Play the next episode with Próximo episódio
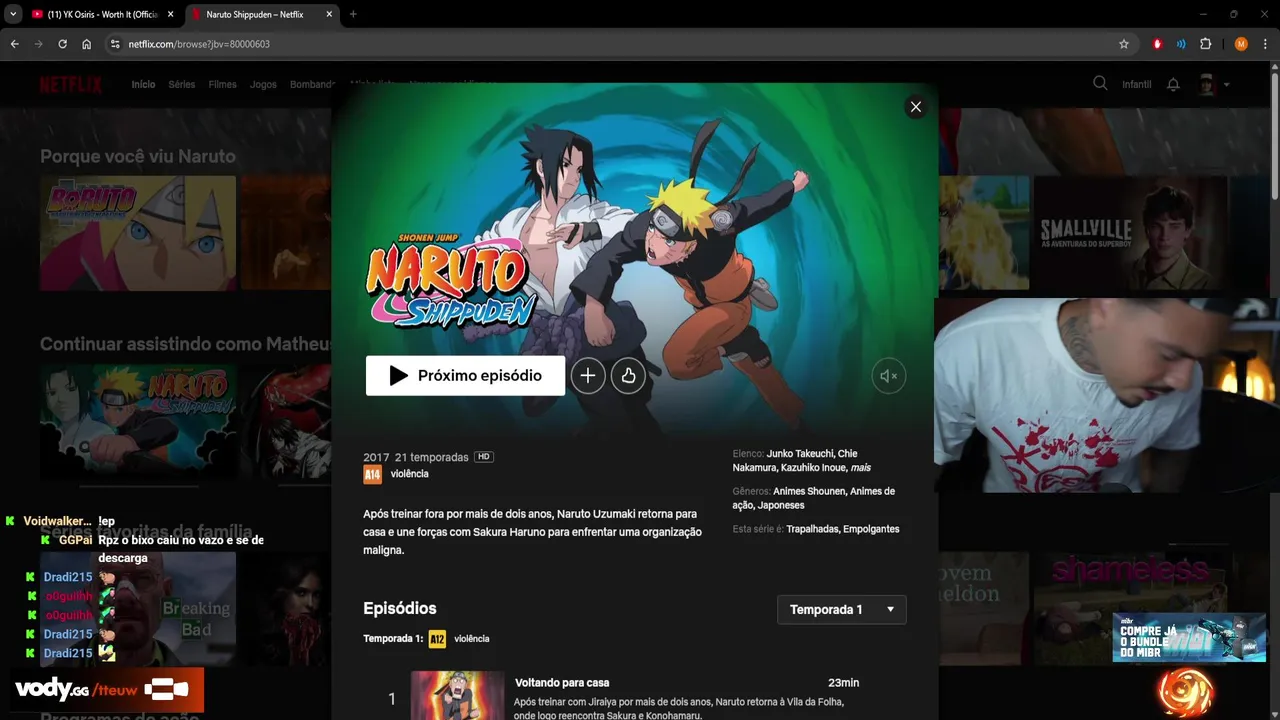The height and width of the screenshot is (720, 1280). [x=465, y=376]
